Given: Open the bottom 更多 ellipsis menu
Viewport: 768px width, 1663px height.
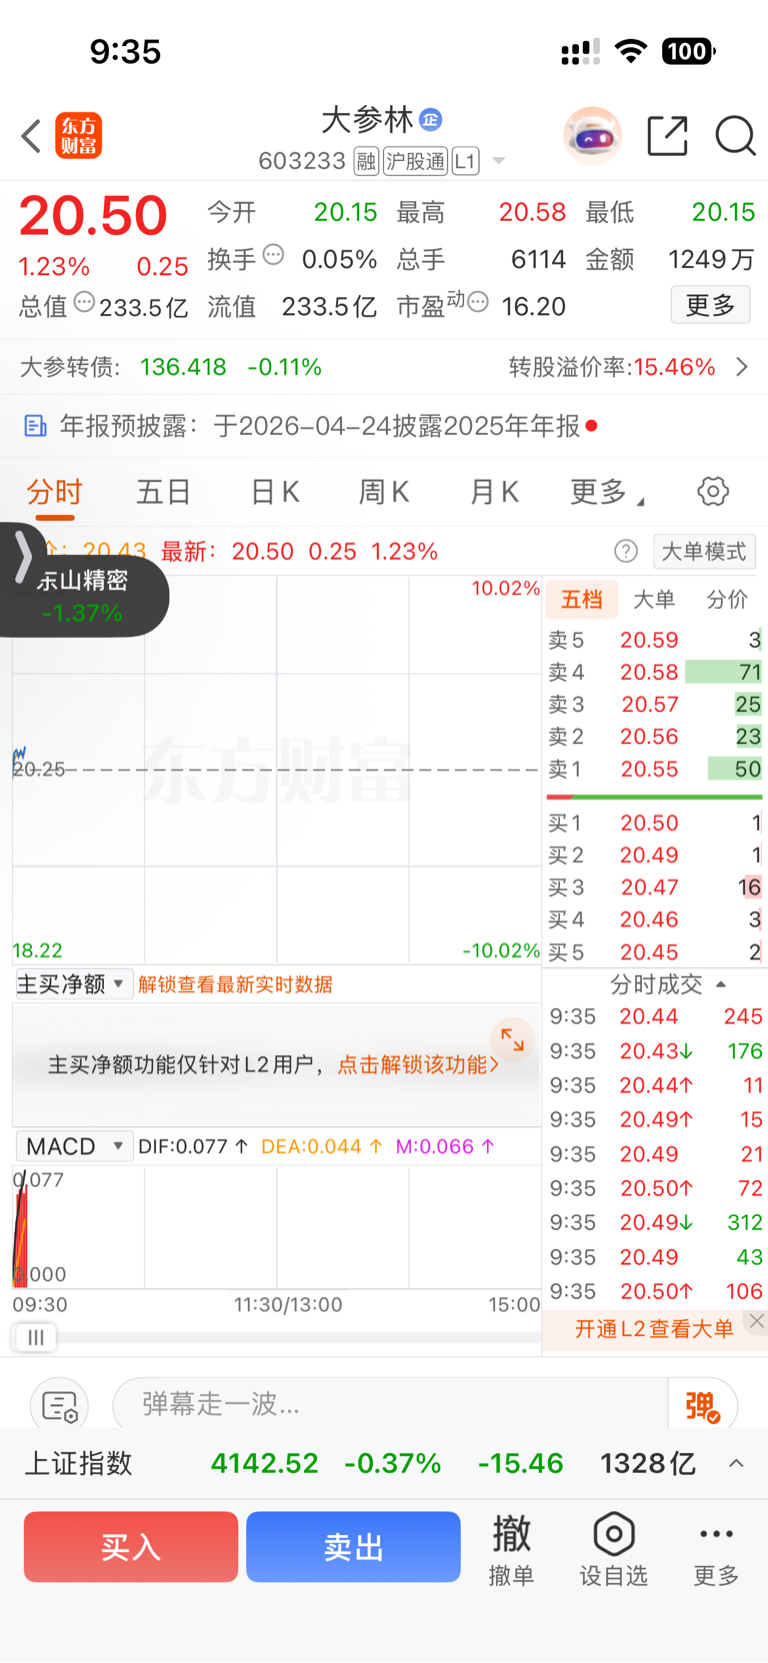Looking at the screenshot, I should [717, 1552].
